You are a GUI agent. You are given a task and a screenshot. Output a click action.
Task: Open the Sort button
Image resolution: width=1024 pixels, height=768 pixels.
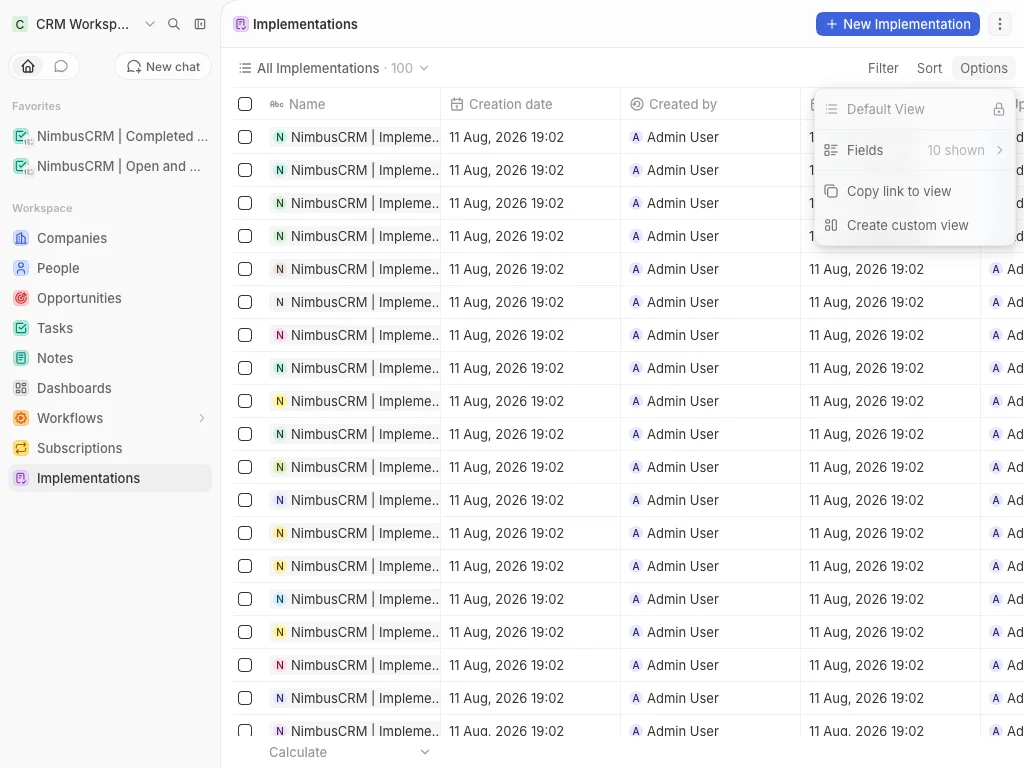929,68
